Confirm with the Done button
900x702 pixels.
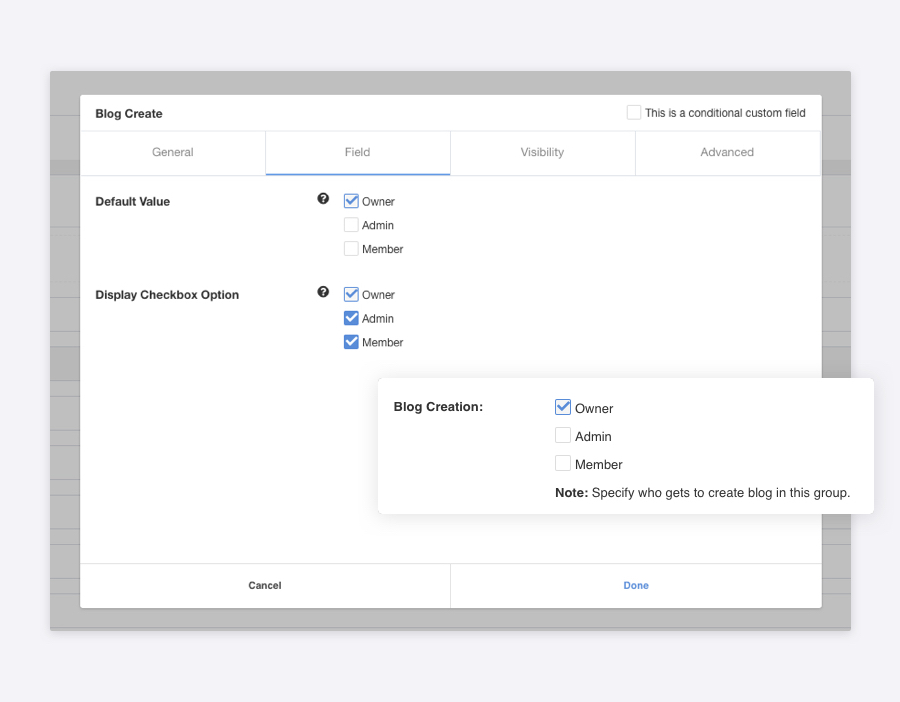[636, 585]
